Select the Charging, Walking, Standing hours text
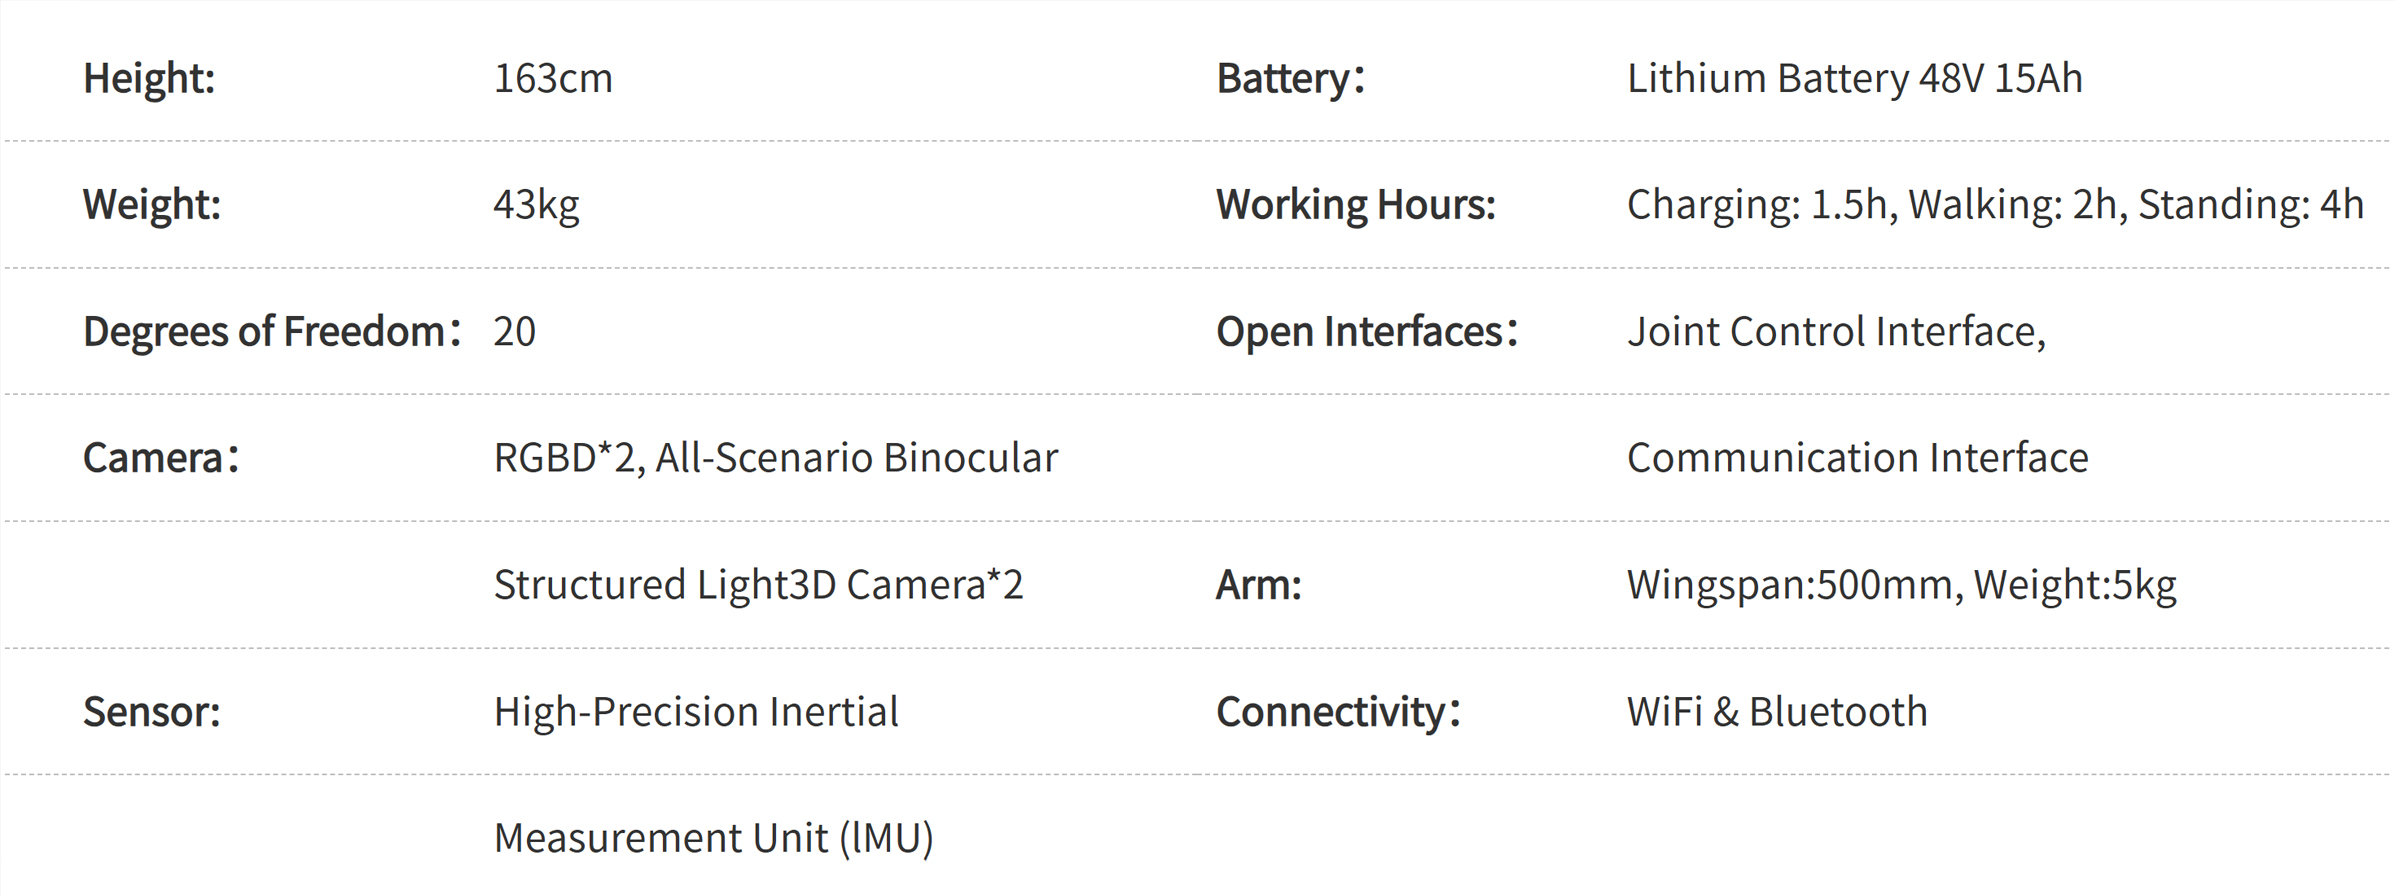Image resolution: width=2395 pixels, height=896 pixels. click(1995, 204)
